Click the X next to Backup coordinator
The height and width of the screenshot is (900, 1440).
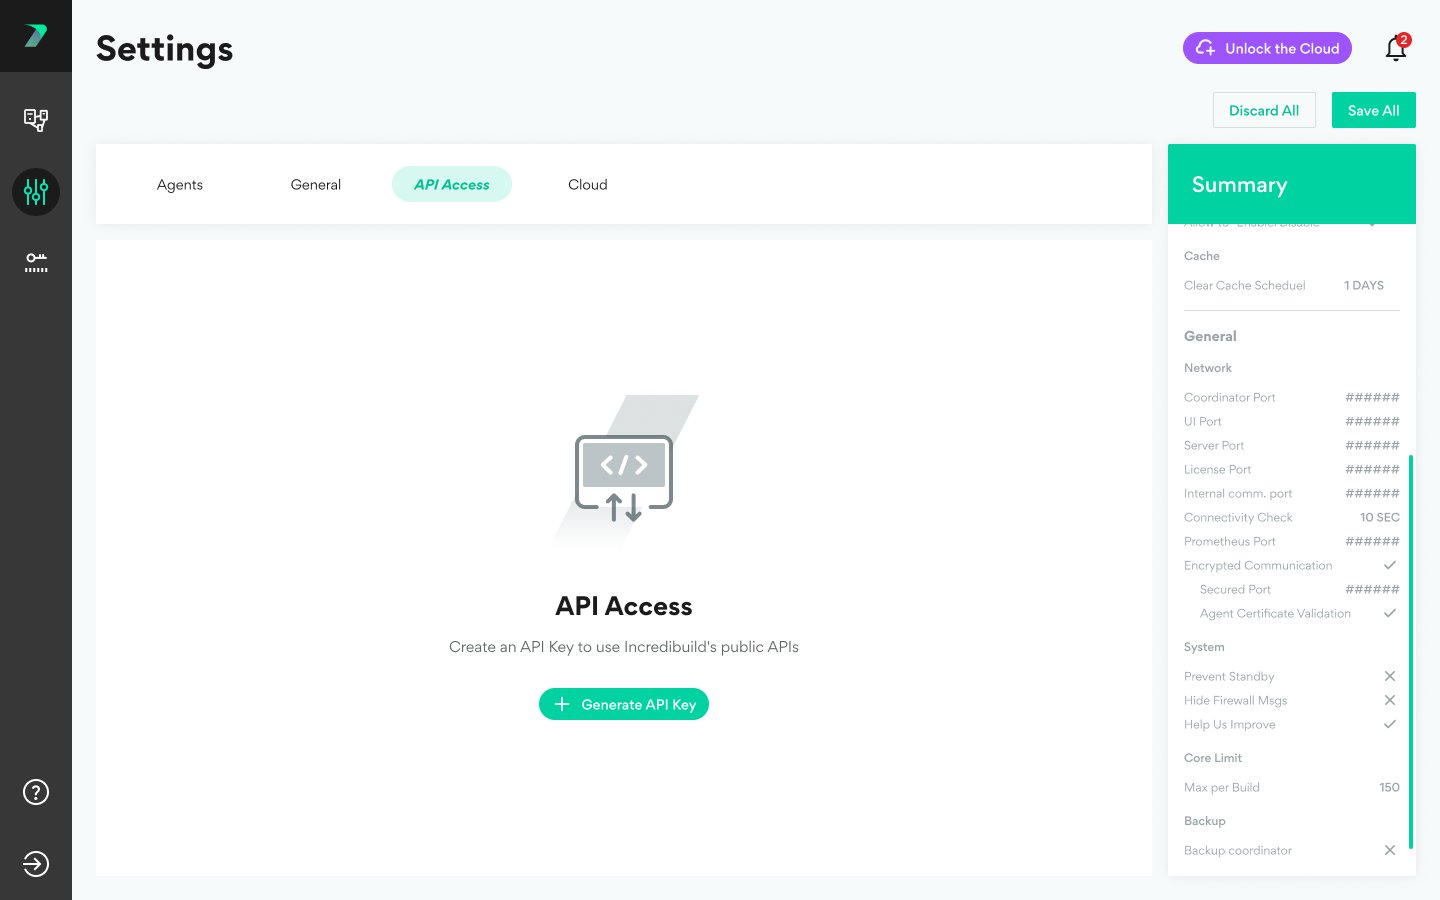coord(1390,850)
